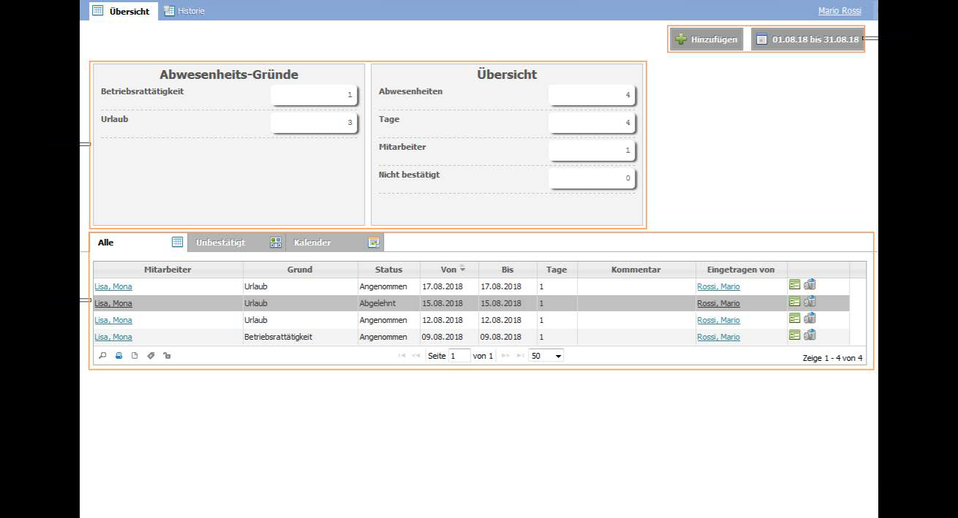
Task: Click the tag icon in table footer
Action: point(151,356)
